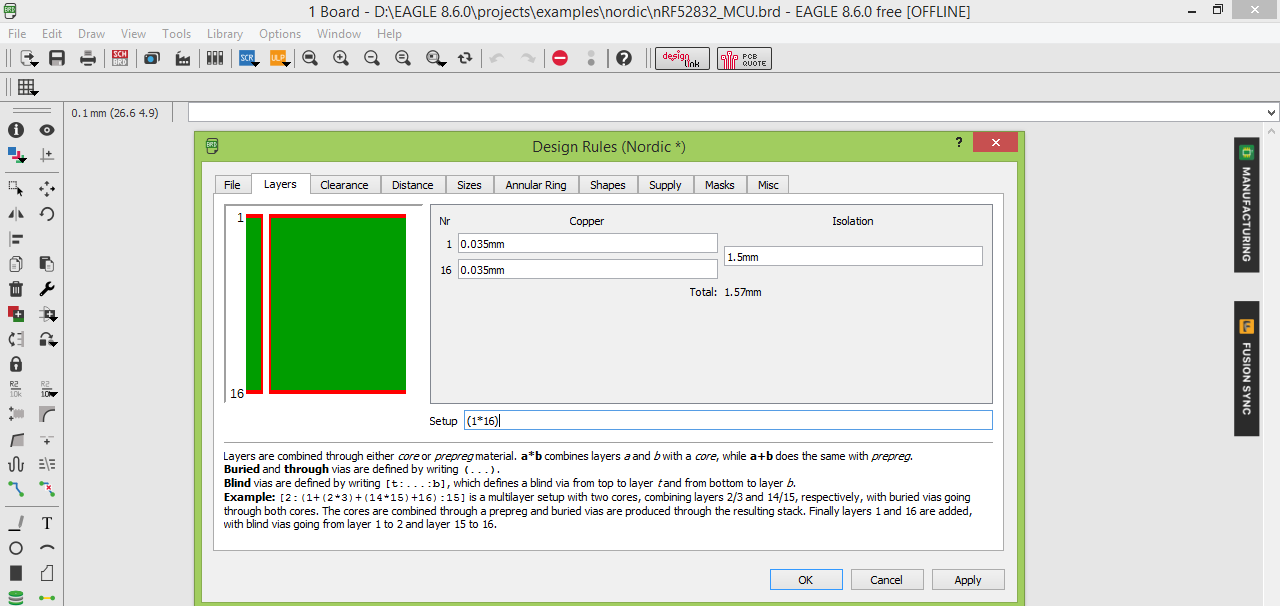Select the Rotate tool
Screen dimensions: 1282x606
pyautogui.click(x=47, y=213)
